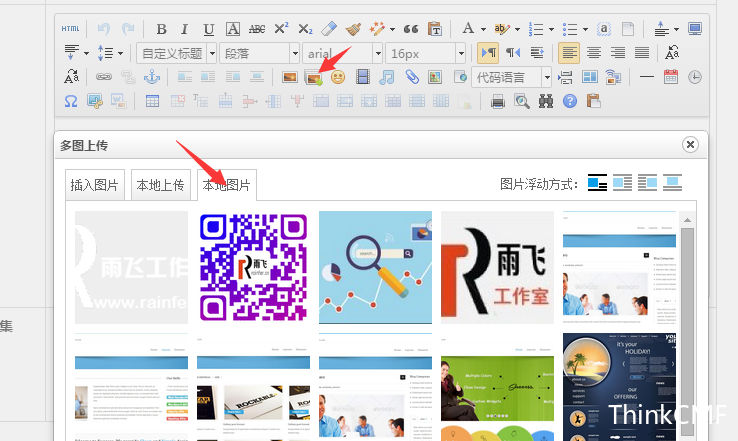Open the font color dropdown arrow
738x441 pixels.
[483, 29]
